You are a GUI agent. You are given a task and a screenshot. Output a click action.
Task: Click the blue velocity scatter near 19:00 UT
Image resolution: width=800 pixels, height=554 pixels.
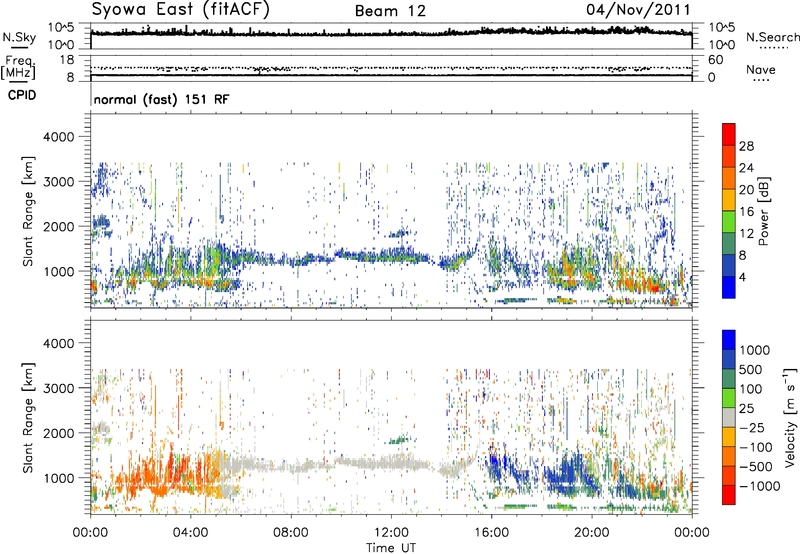(x=569, y=472)
